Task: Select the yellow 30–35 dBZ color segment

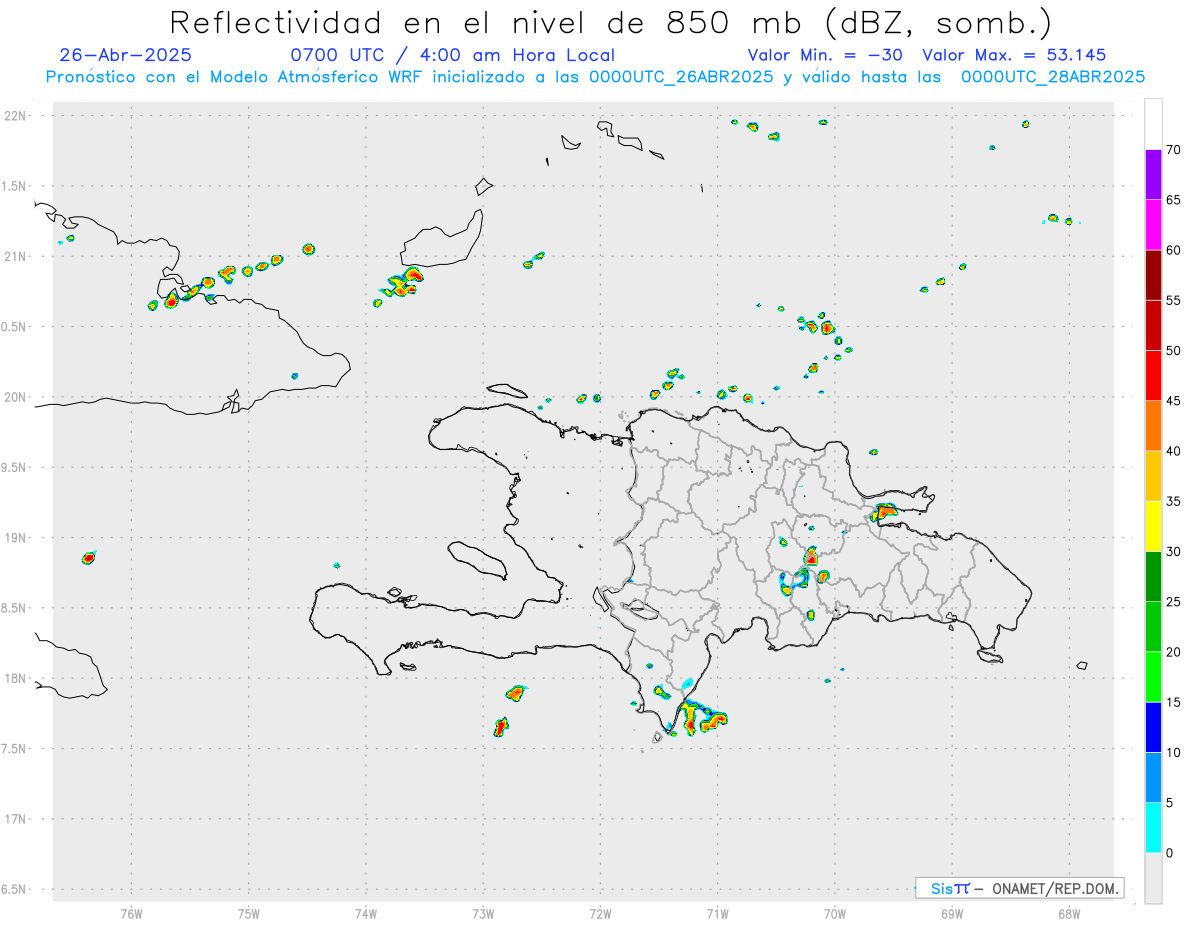Action: coord(1153,526)
